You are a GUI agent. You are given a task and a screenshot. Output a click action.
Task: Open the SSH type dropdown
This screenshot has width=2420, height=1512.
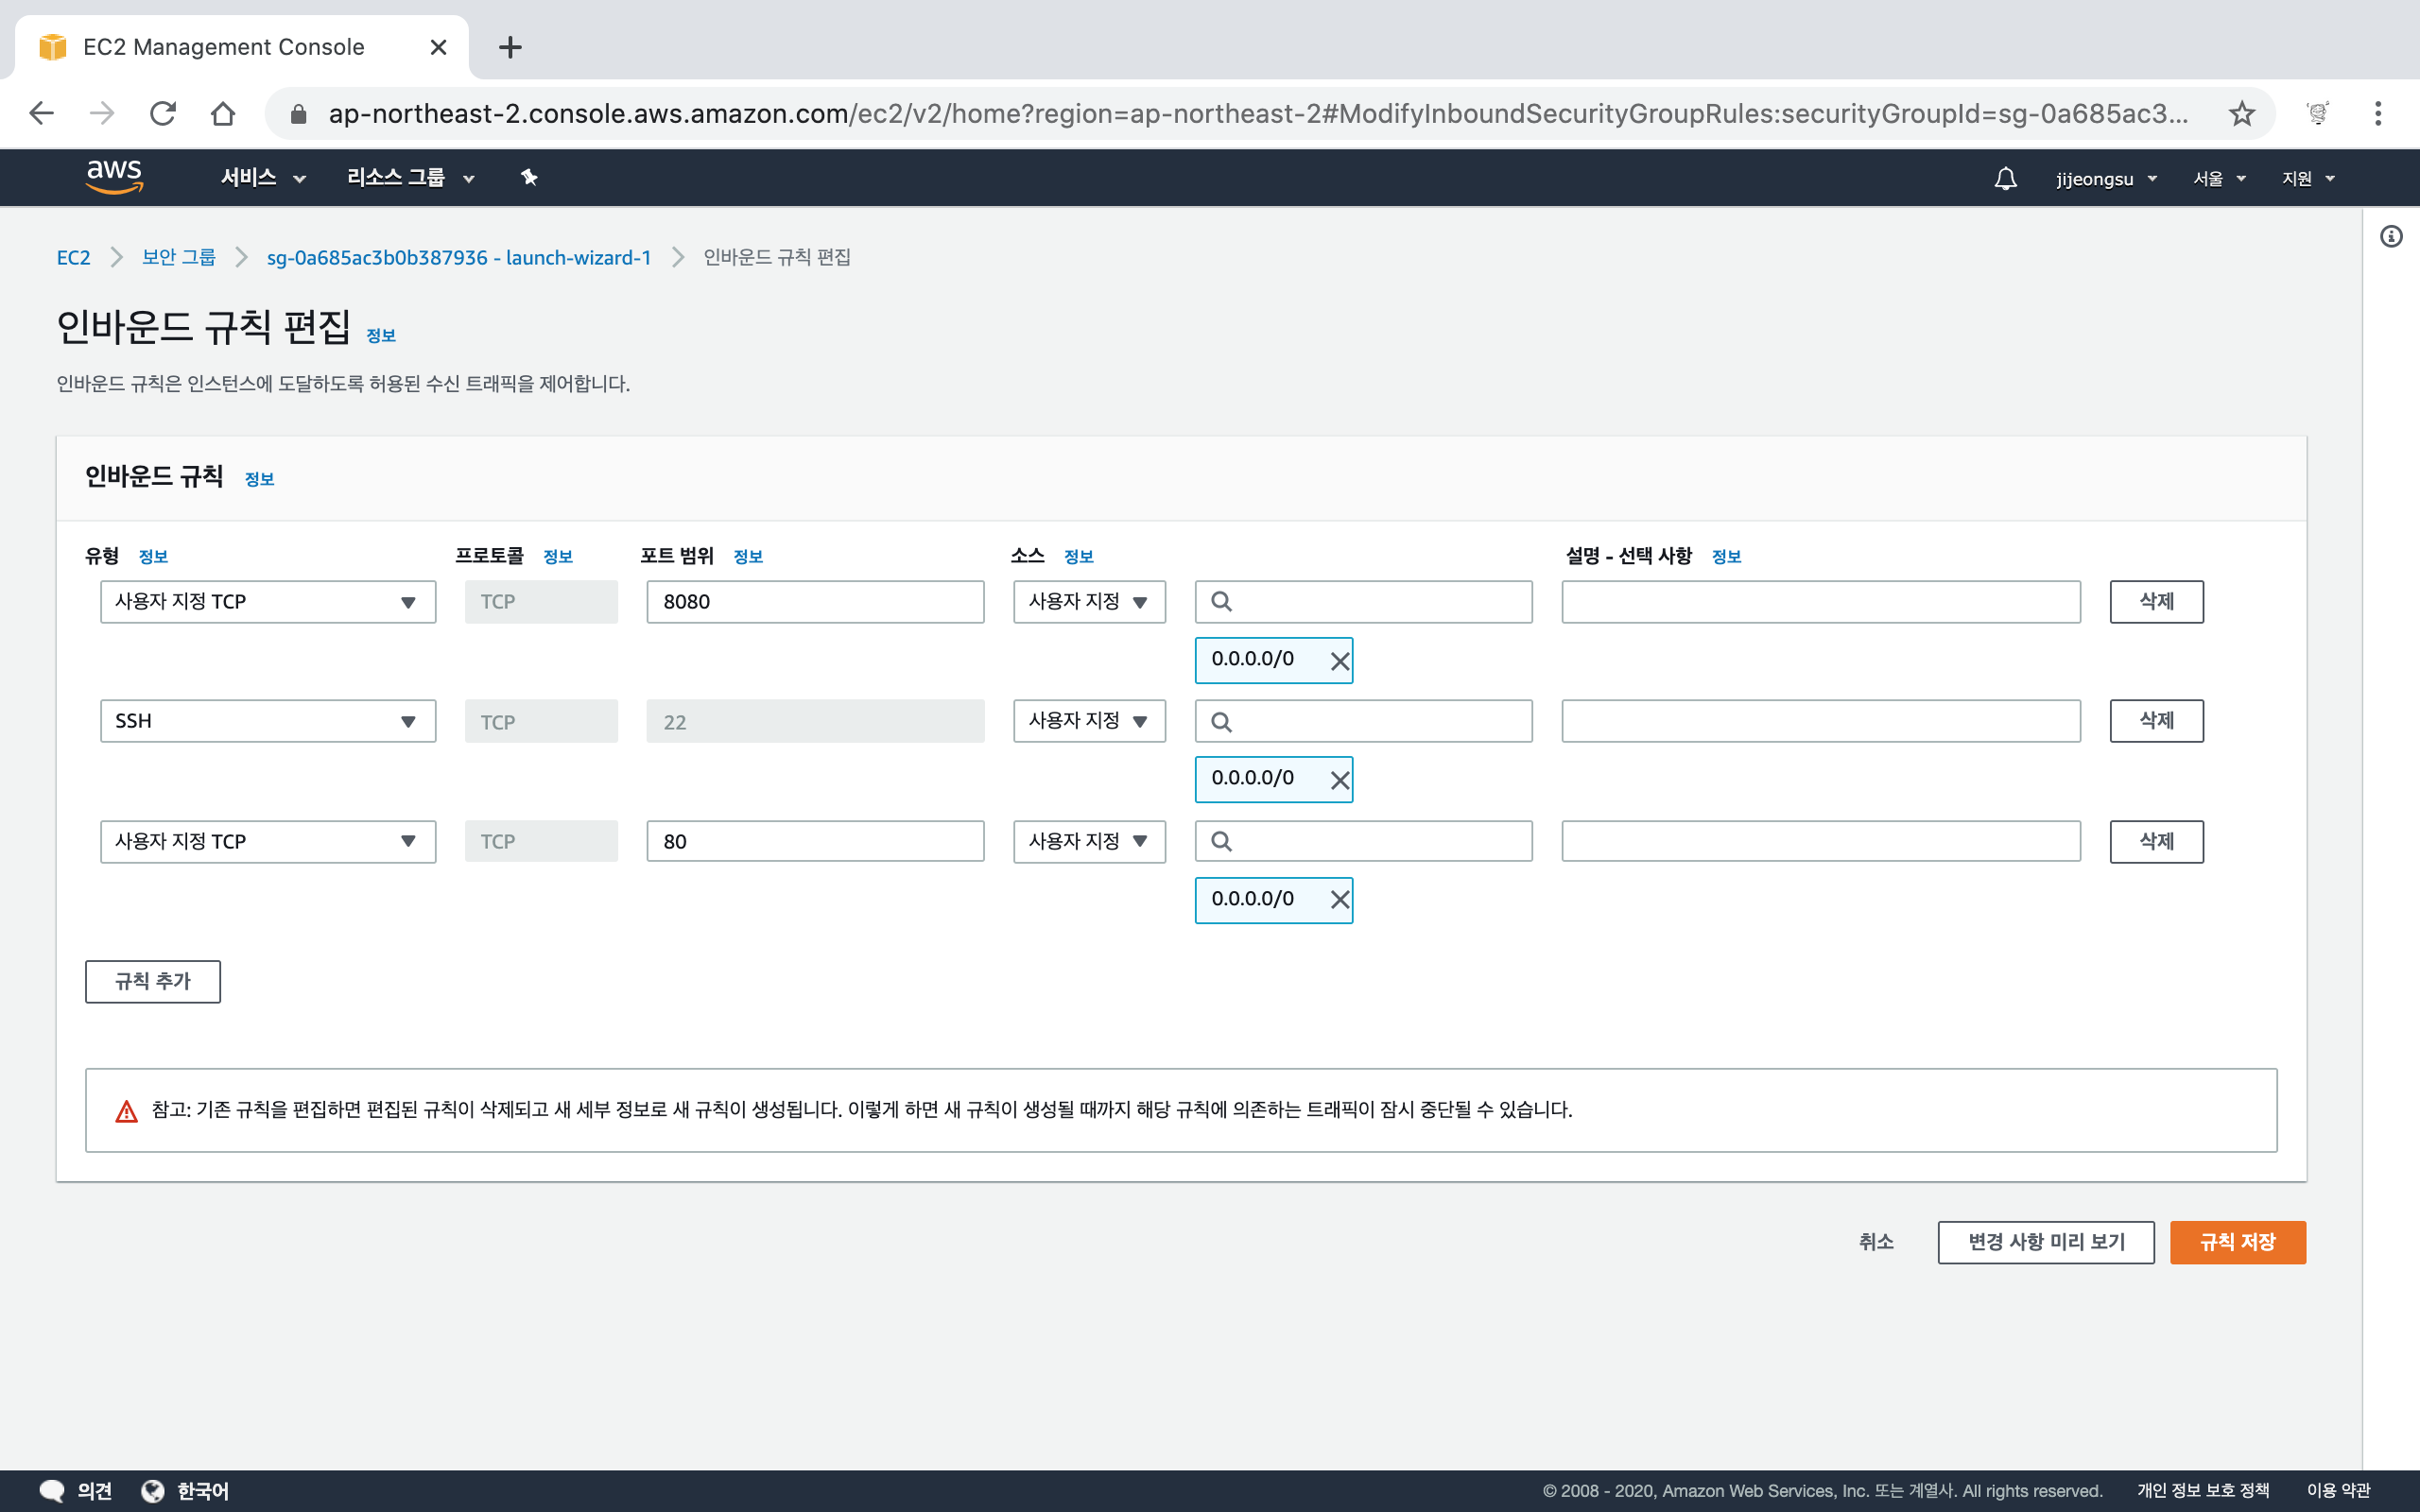tap(267, 721)
